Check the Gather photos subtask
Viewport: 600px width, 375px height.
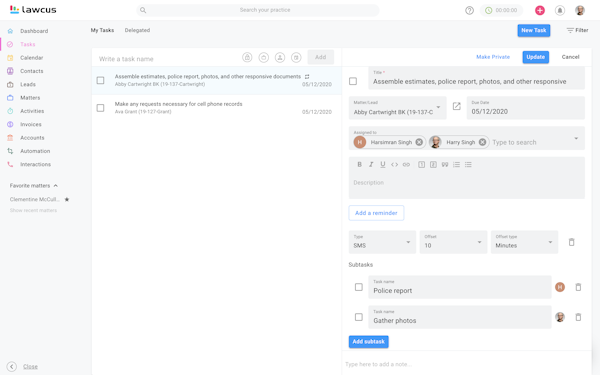click(x=359, y=317)
